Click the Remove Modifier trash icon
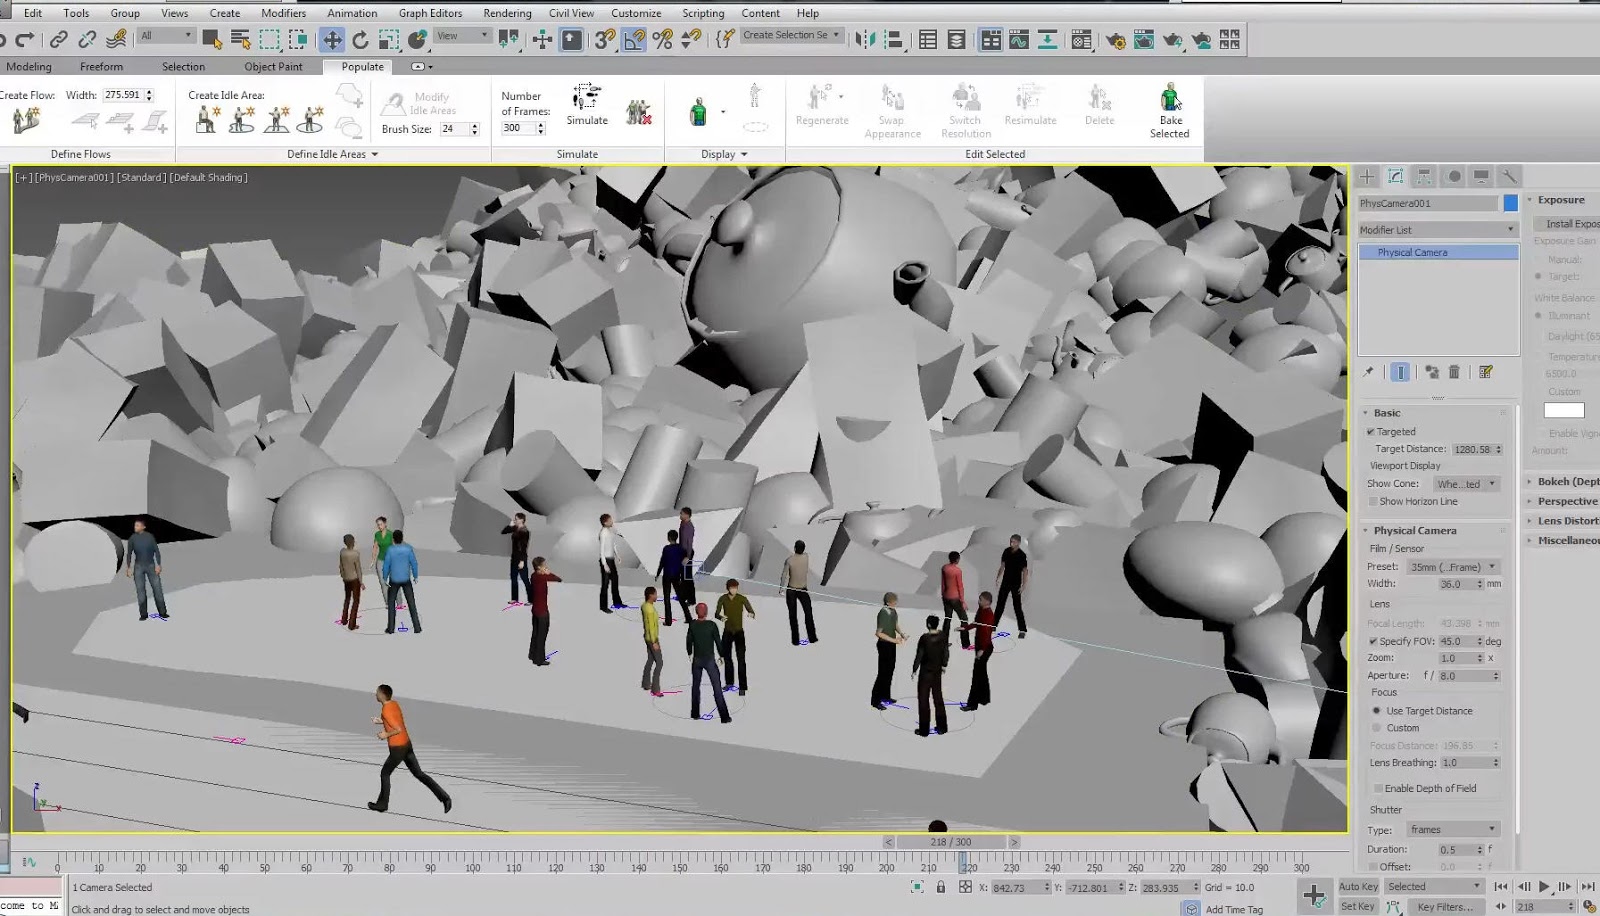Screen dimensions: 1600x916 click(x=1454, y=372)
